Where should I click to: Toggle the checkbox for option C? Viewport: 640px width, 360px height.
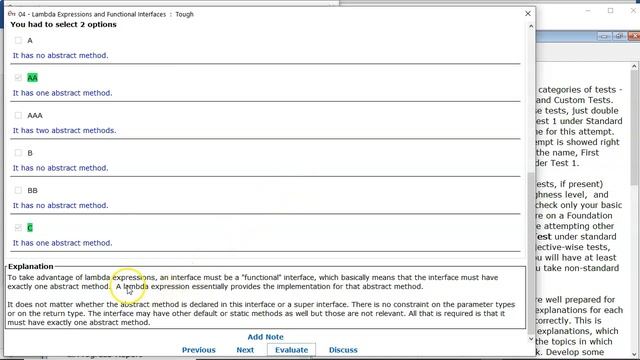[x=18, y=228]
